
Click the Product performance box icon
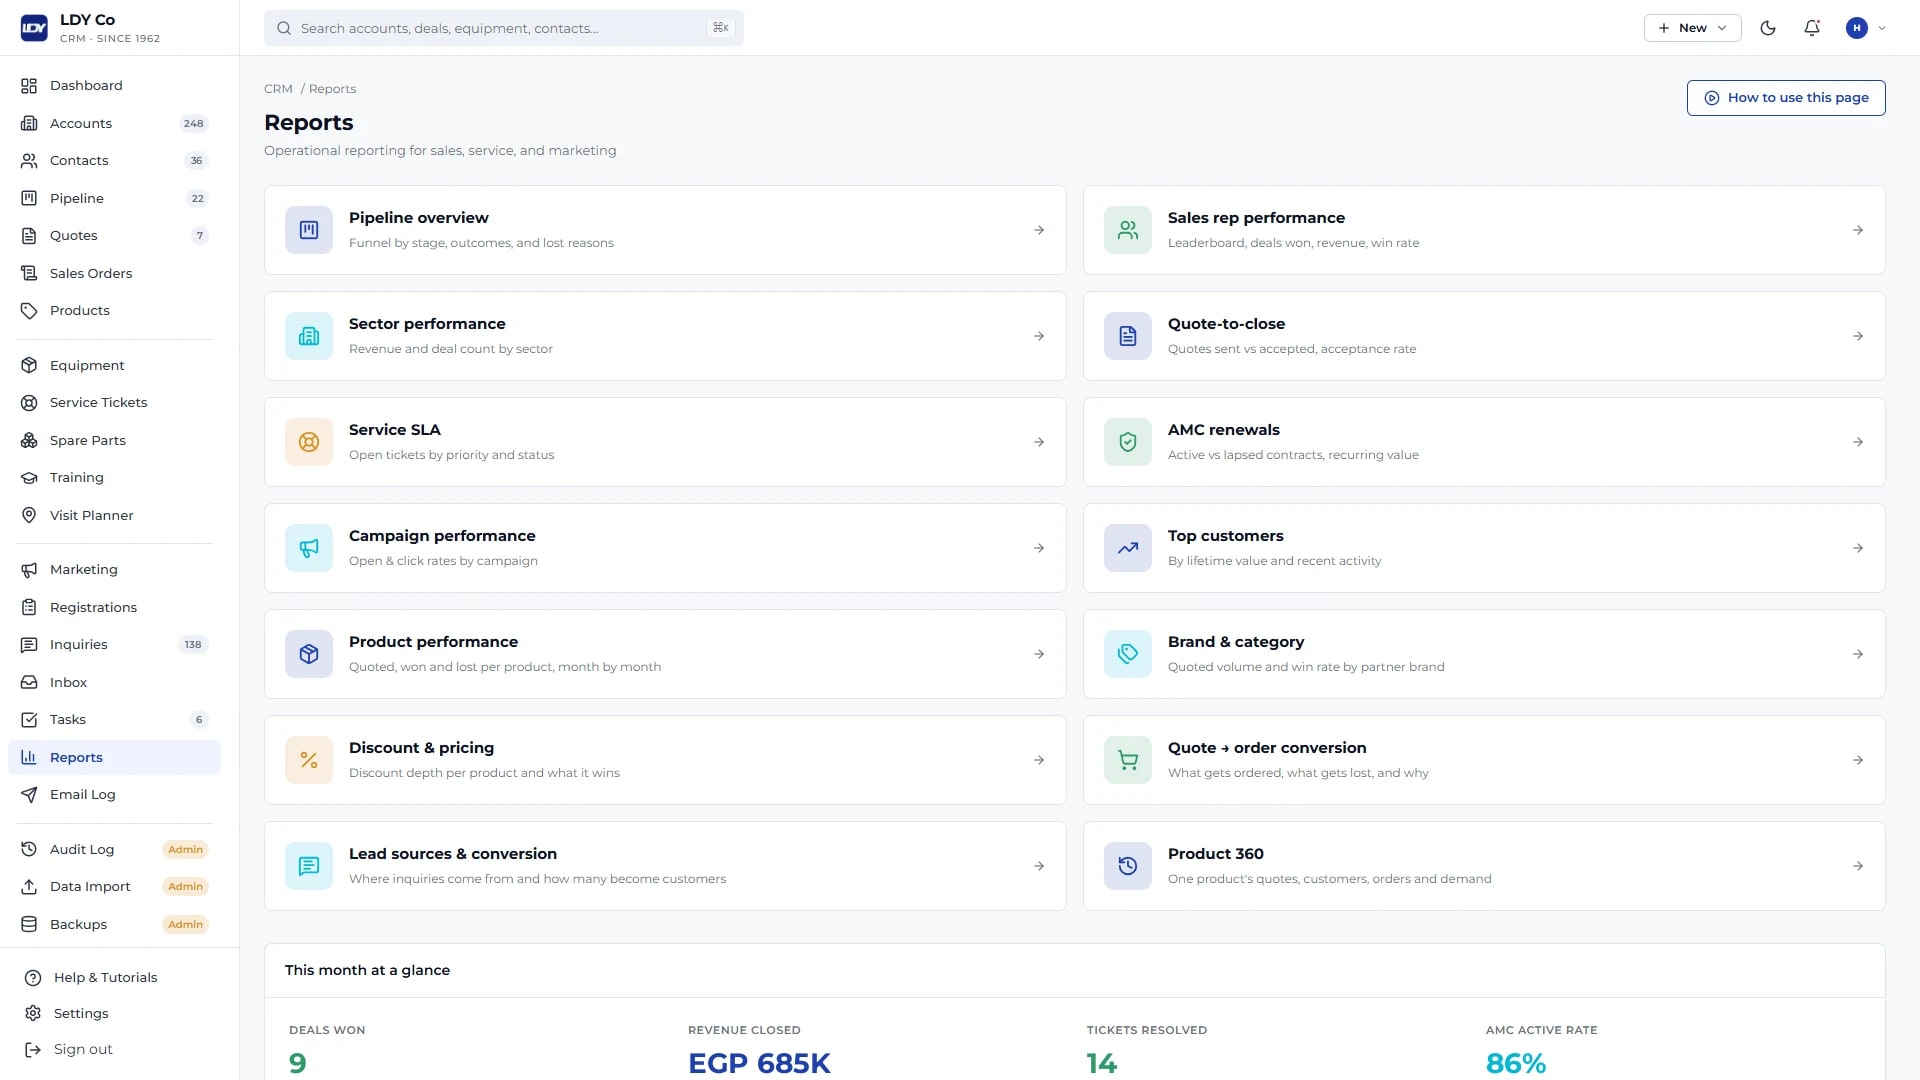(309, 654)
